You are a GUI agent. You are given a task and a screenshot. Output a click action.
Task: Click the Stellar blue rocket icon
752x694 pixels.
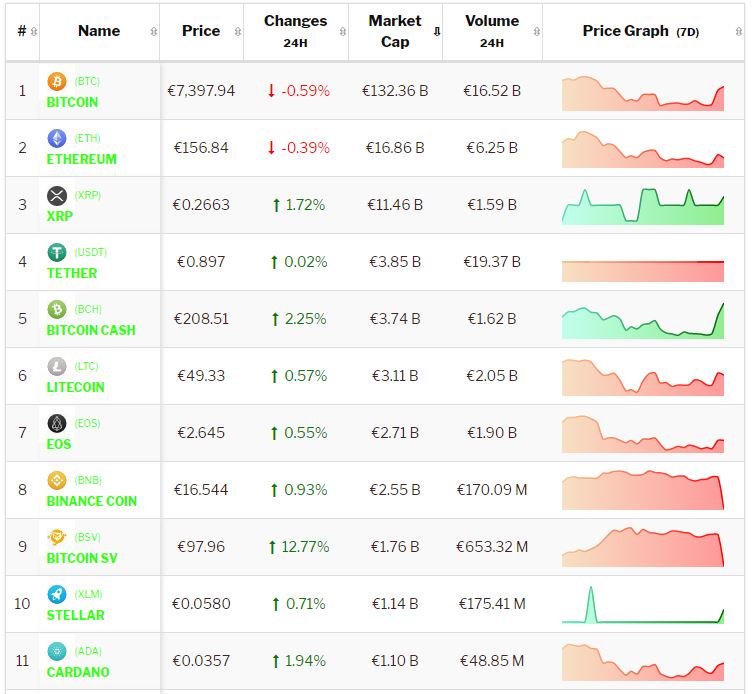57,594
